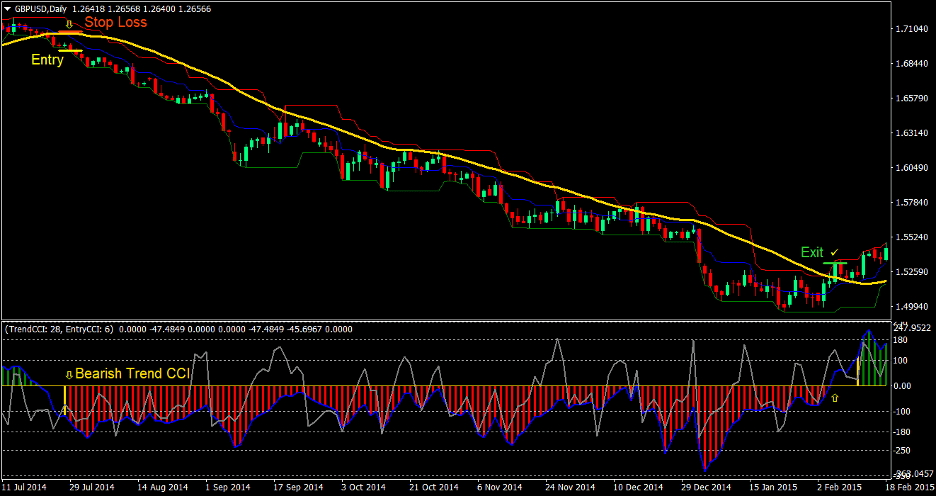This screenshot has height=496, width=936.
Task: Click the 1.55240 price axis label
Action: pos(913,237)
